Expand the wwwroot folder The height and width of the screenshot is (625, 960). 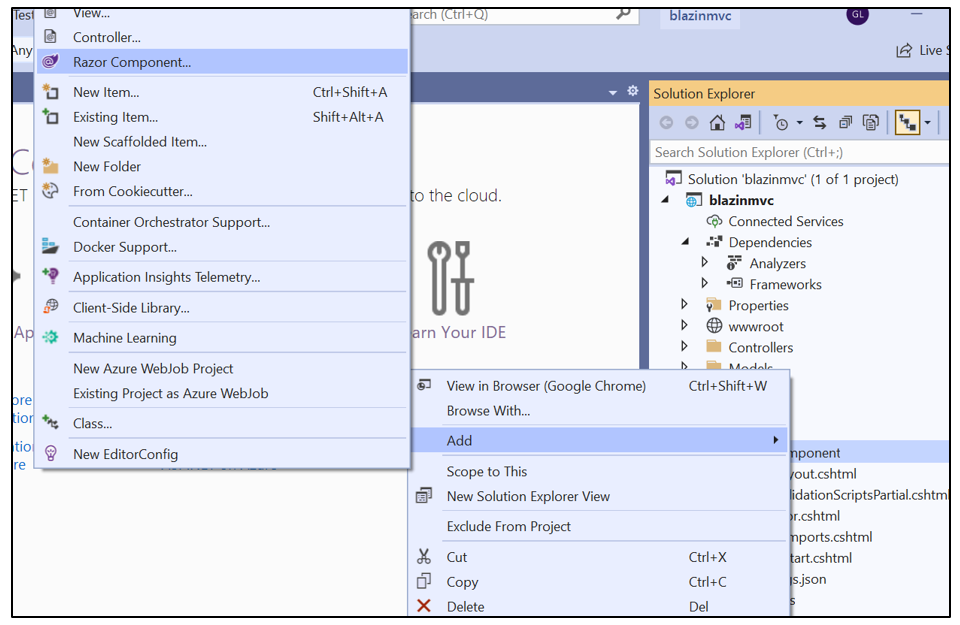(685, 326)
